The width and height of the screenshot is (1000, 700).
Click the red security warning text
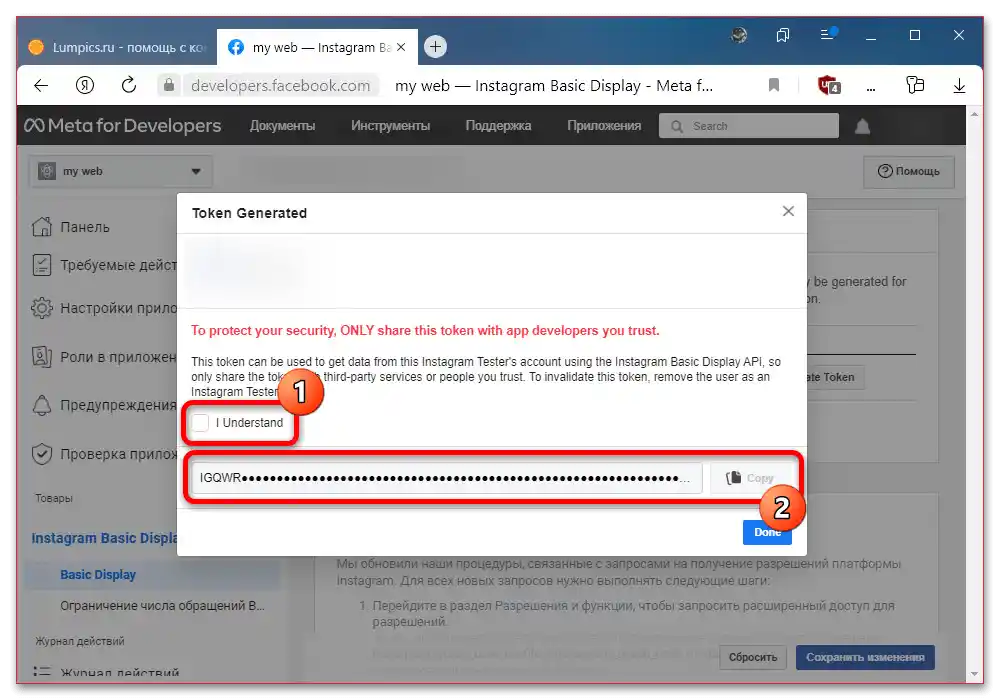[x=425, y=330]
